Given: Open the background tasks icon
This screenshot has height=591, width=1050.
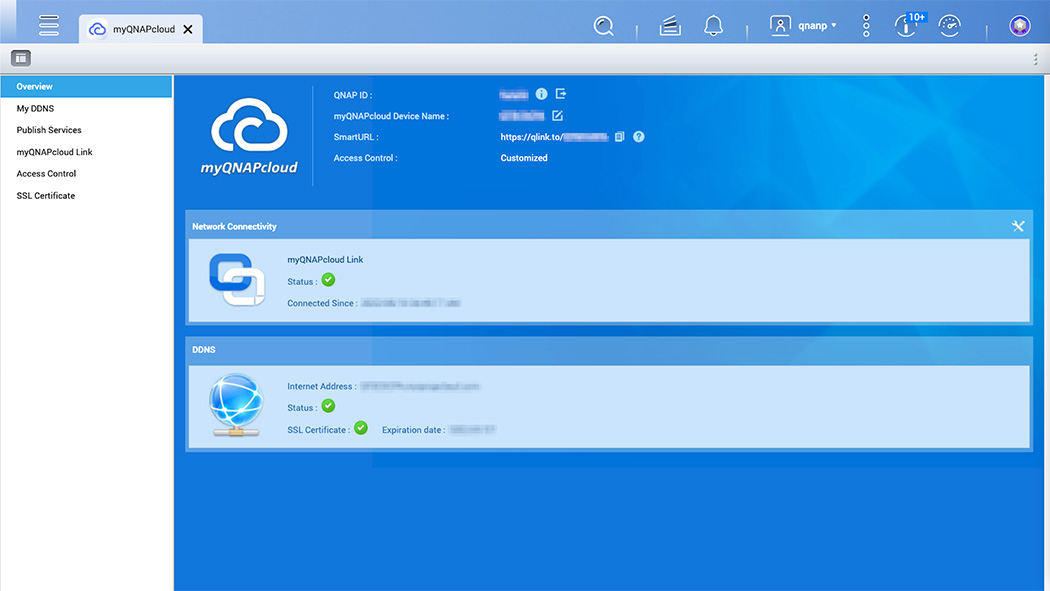Looking at the screenshot, I should [670, 25].
